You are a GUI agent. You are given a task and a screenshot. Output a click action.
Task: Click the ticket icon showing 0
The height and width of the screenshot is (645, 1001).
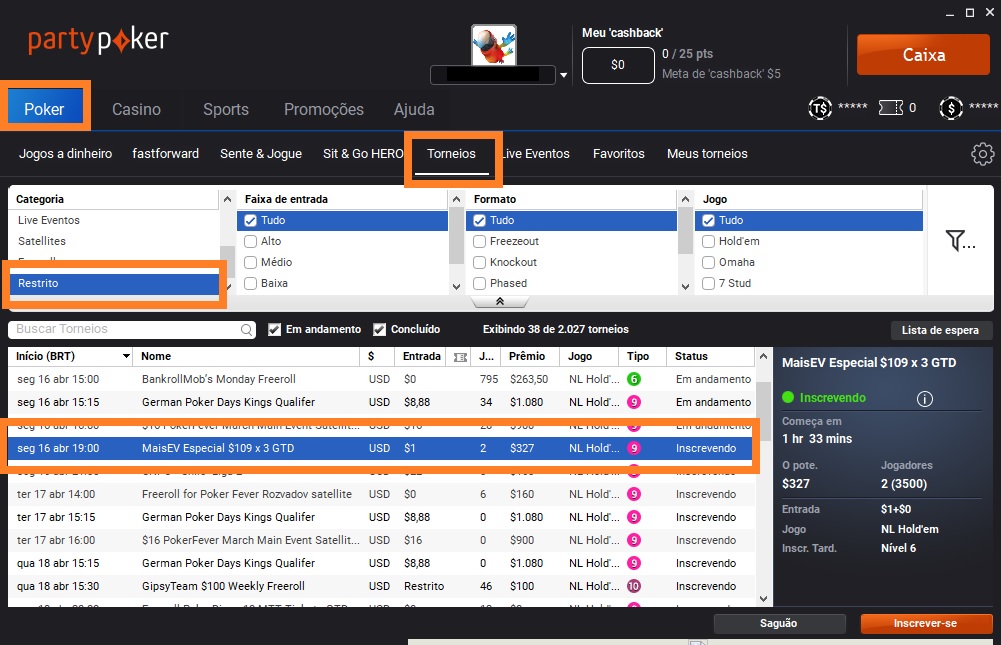click(891, 107)
